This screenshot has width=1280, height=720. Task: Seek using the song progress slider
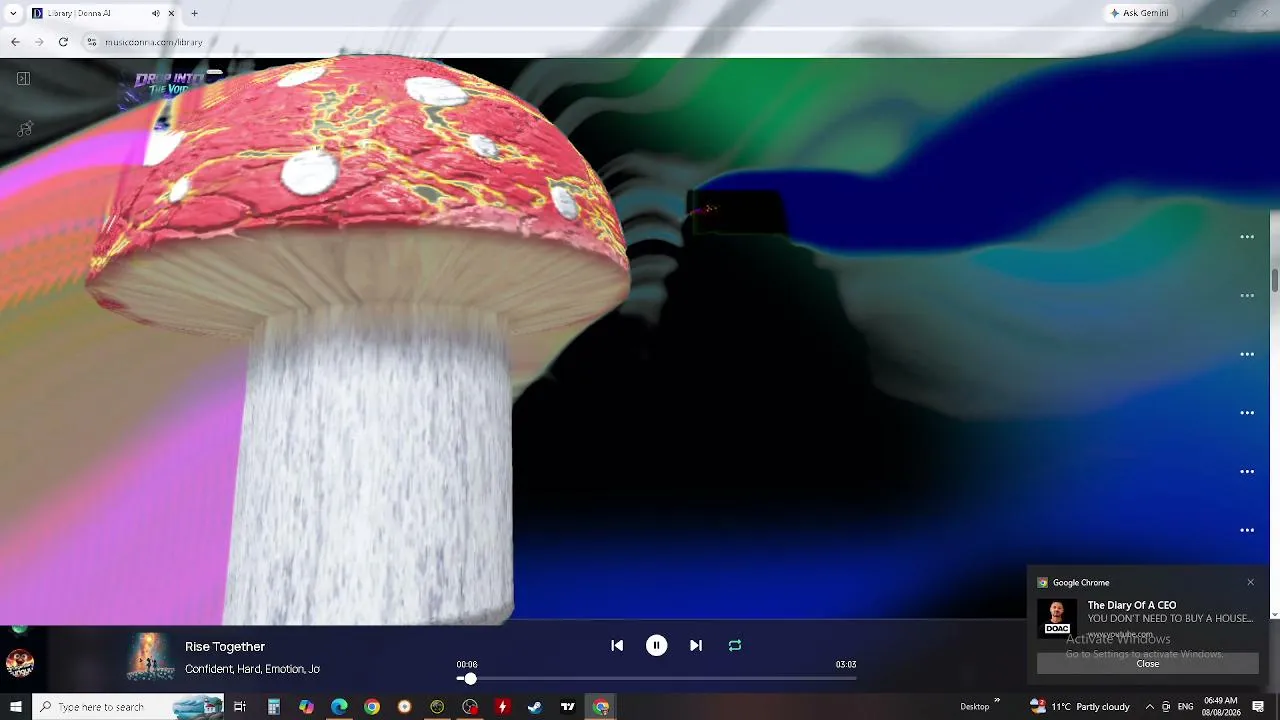pos(657,679)
